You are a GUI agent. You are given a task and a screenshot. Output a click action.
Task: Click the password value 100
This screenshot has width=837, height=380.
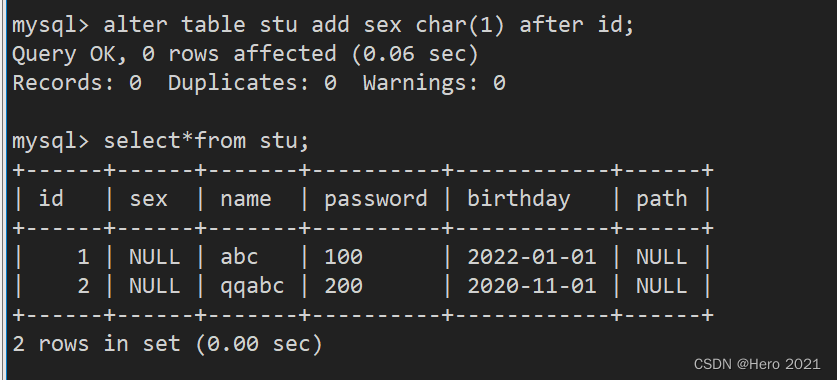tap(343, 257)
